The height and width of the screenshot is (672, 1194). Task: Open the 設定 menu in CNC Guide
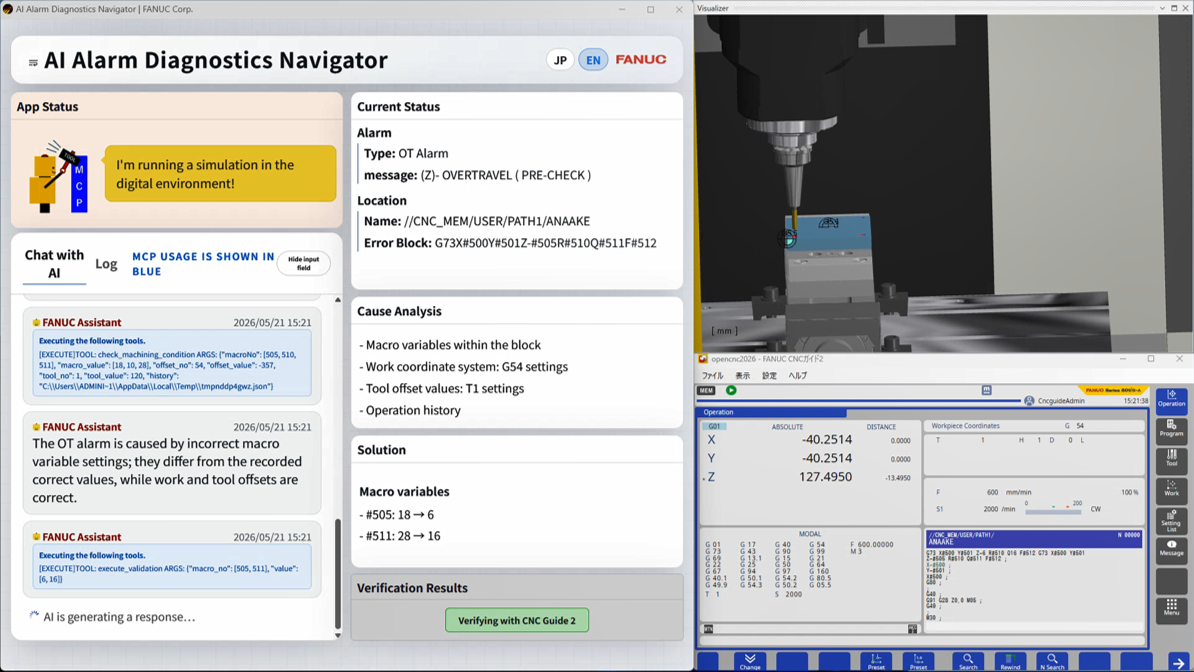[x=769, y=376]
